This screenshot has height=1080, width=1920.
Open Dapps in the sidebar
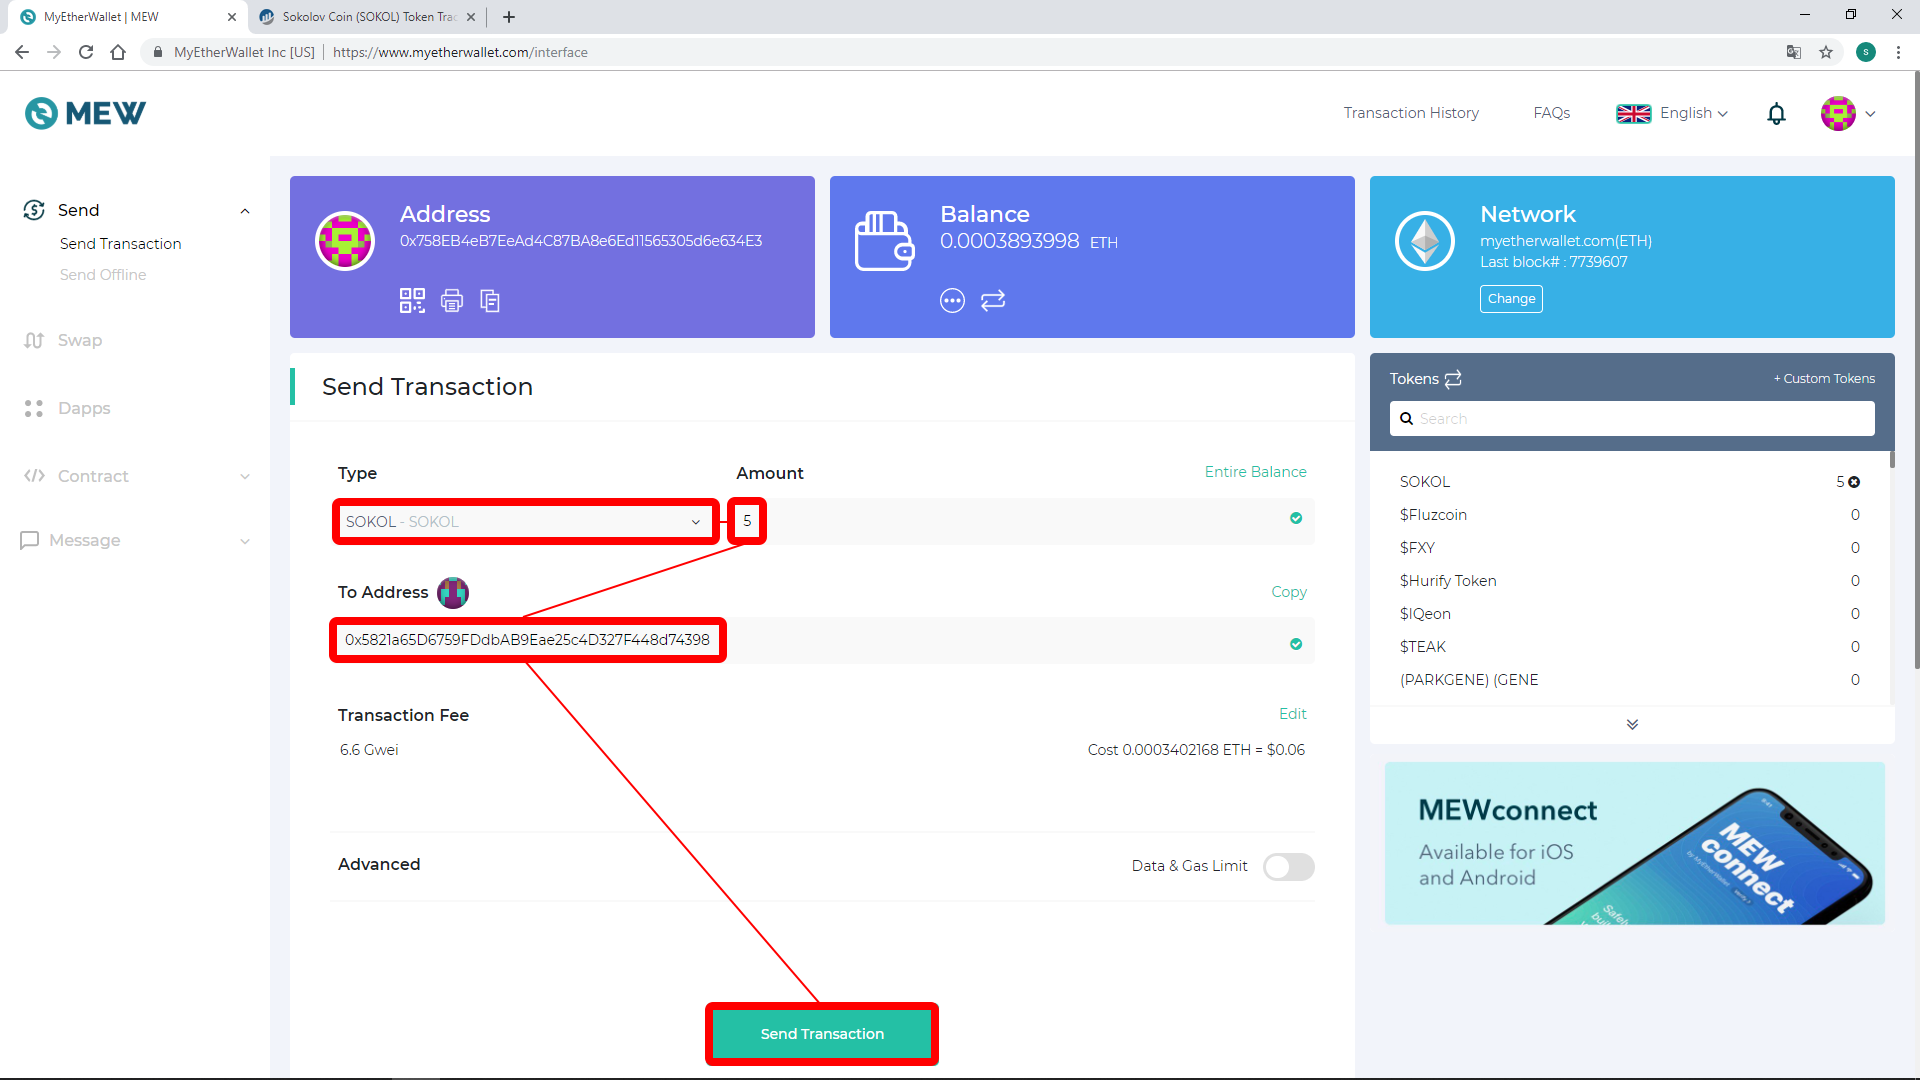pos(84,408)
